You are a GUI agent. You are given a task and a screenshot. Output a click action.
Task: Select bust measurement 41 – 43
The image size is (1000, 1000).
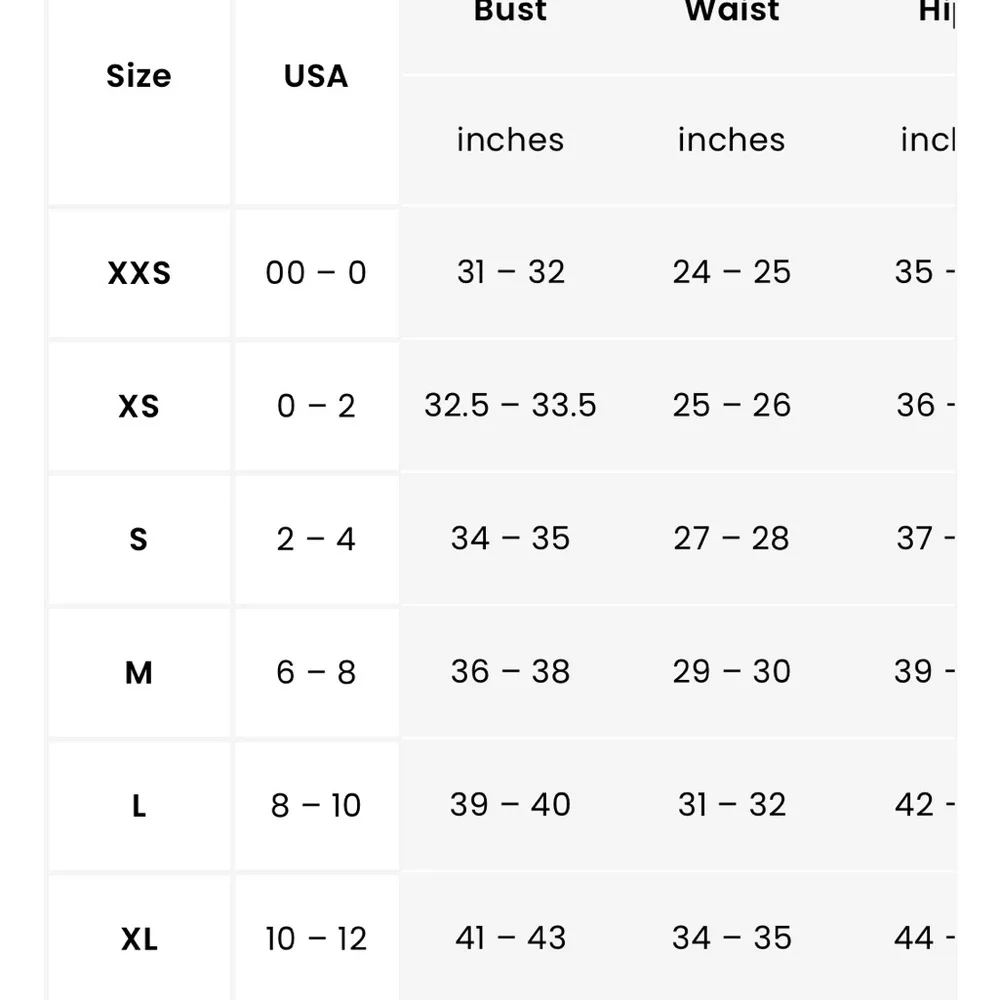[x=510, y=938]
